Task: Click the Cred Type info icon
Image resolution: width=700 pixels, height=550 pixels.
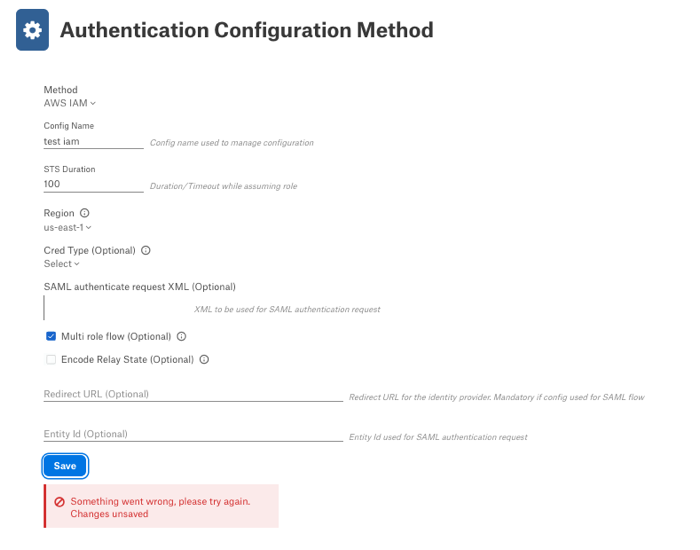Action: (x=146, y=250)
